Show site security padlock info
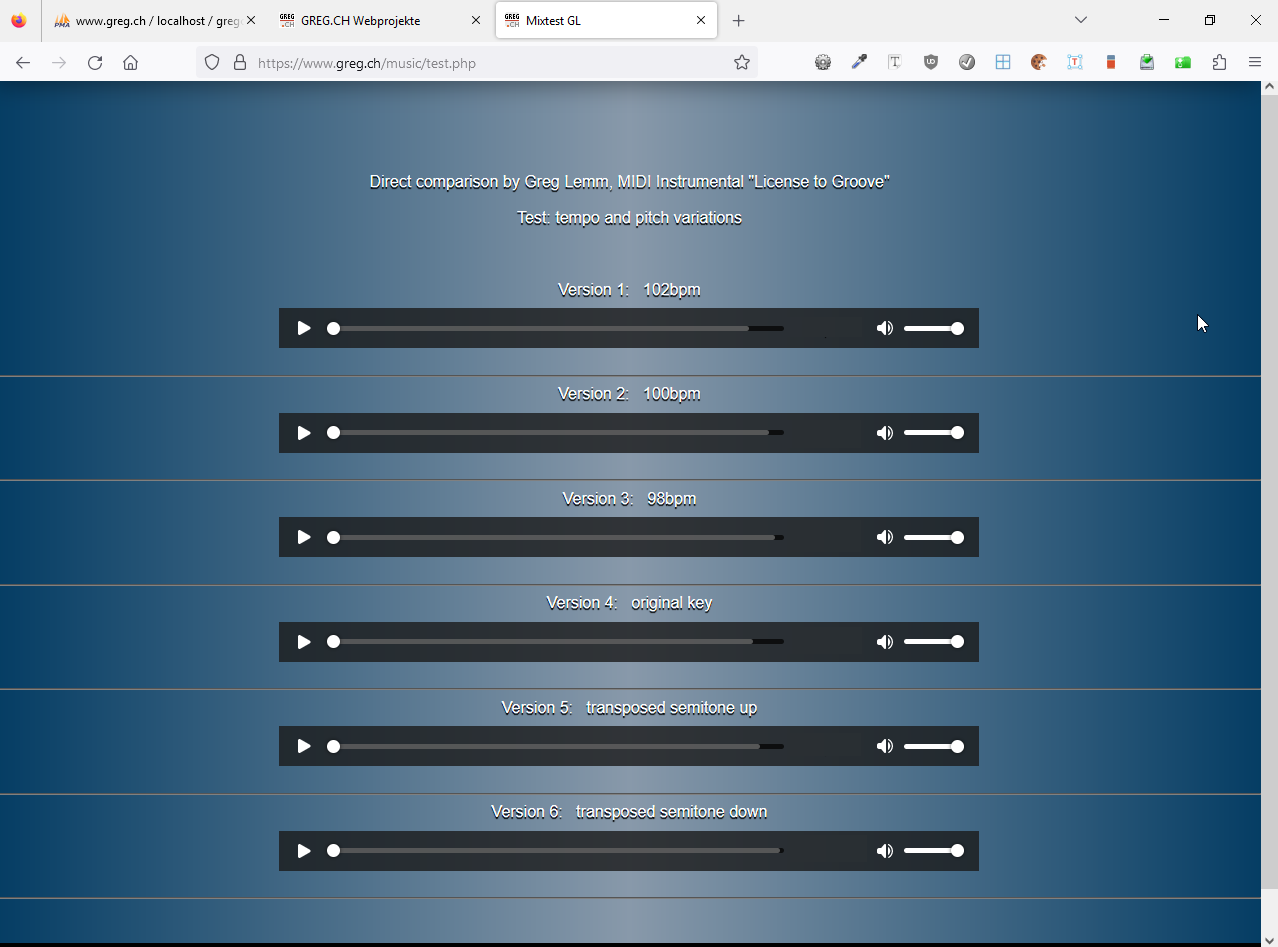The width and height of the screenshot is (1278, 947). point(239,62)
